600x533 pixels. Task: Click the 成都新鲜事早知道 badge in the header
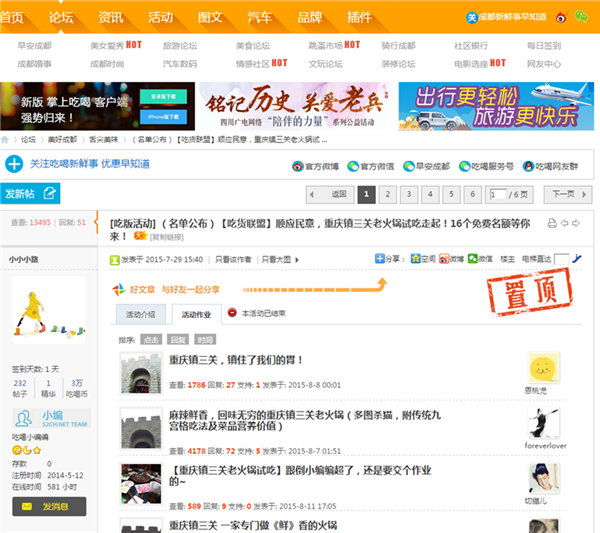coord(506,17)
